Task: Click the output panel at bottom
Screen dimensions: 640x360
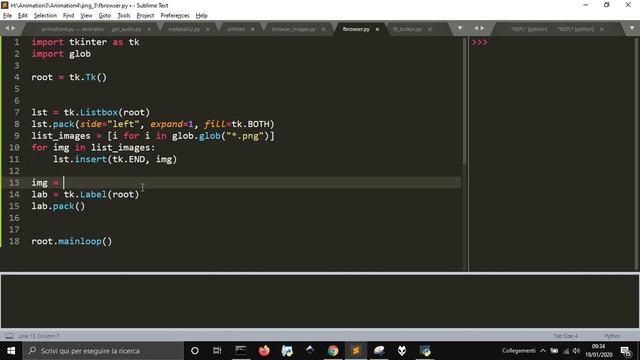Action: [320, 301]
